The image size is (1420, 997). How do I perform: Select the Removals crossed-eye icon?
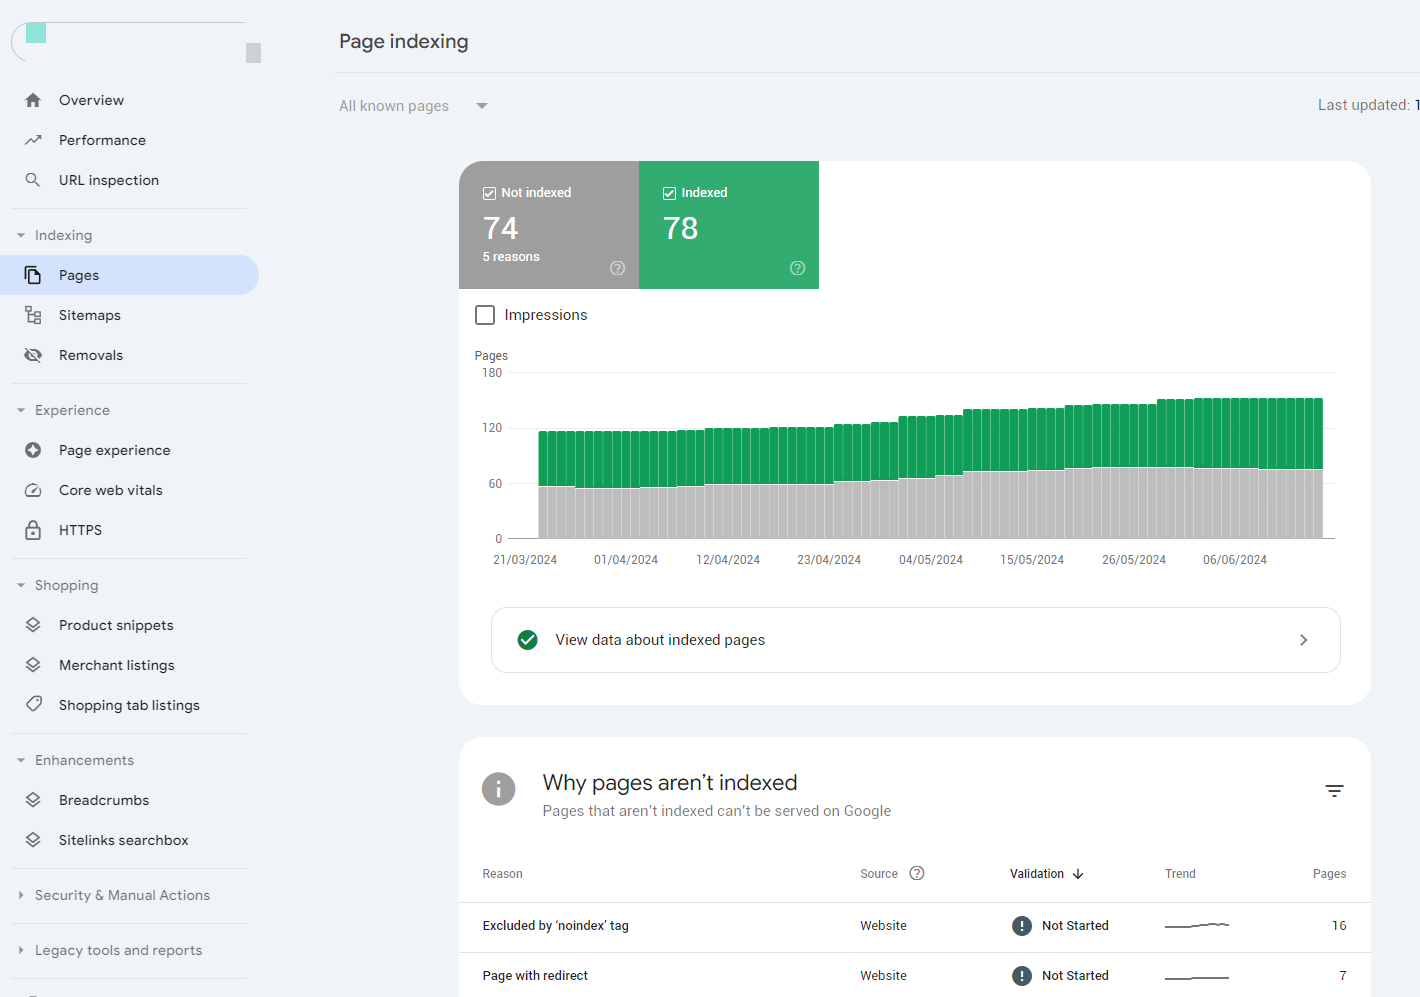[33, 355]
